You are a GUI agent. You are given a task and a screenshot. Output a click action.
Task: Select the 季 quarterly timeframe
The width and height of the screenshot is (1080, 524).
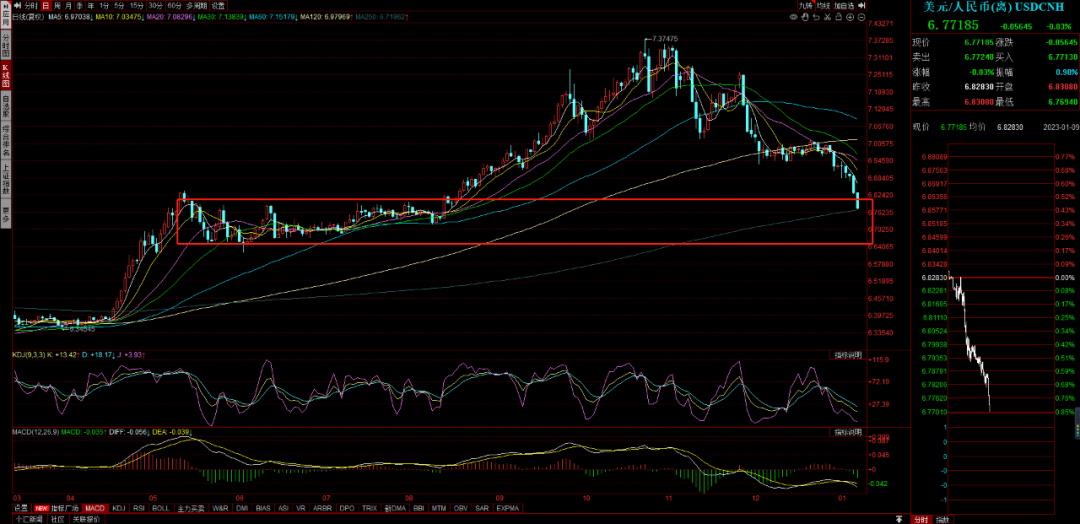tap(79, 6)
